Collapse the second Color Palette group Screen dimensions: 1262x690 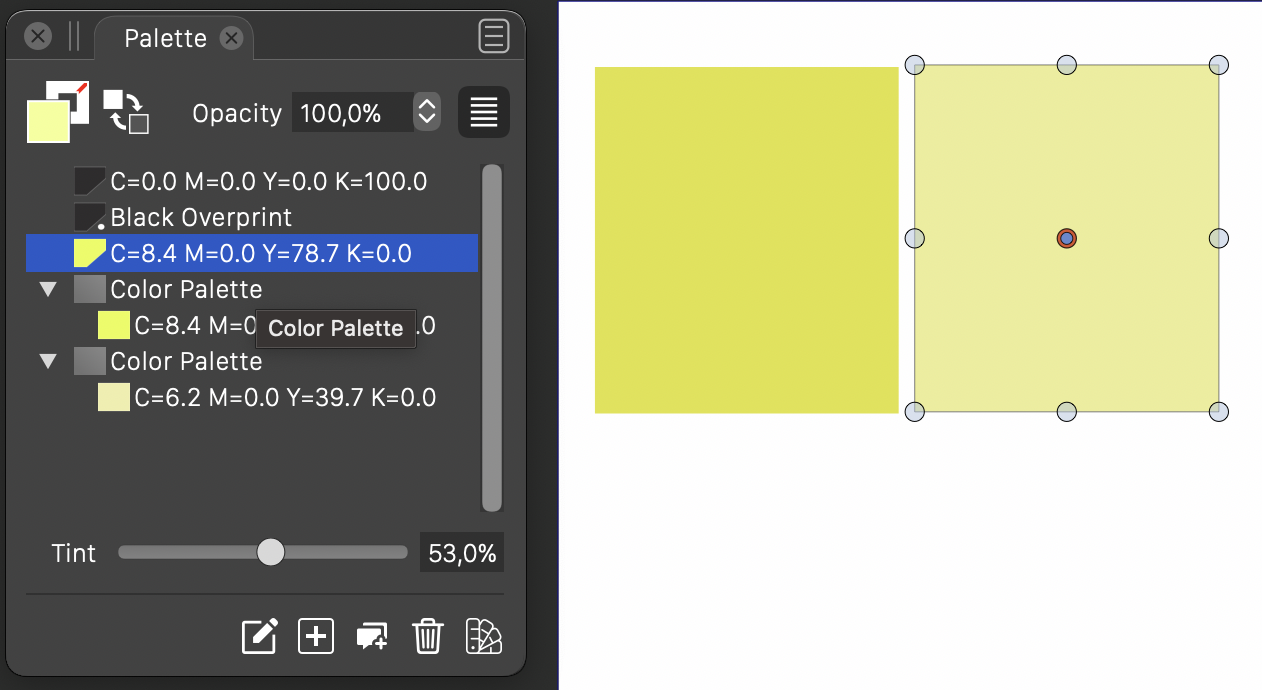pos(48,362)
